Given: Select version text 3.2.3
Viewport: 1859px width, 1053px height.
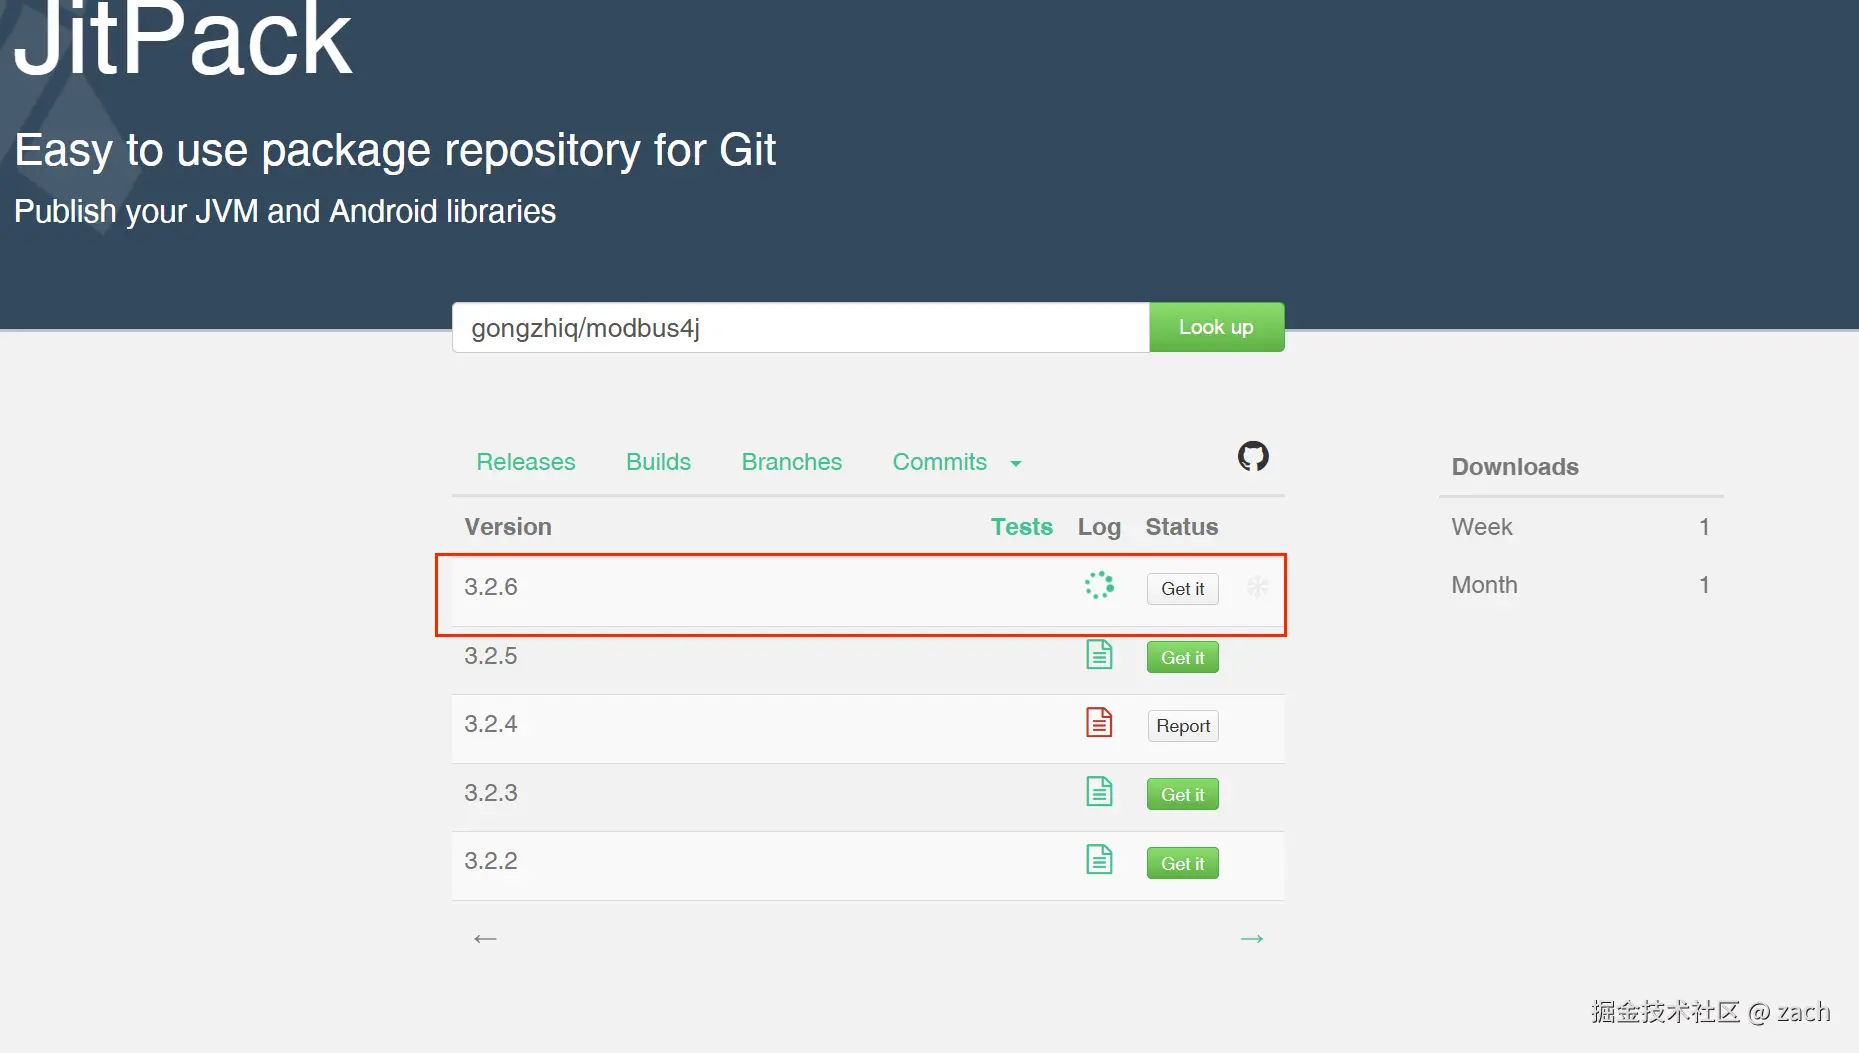Looking at the screenshot, I should pyautogui.click(x=491, y=793).
